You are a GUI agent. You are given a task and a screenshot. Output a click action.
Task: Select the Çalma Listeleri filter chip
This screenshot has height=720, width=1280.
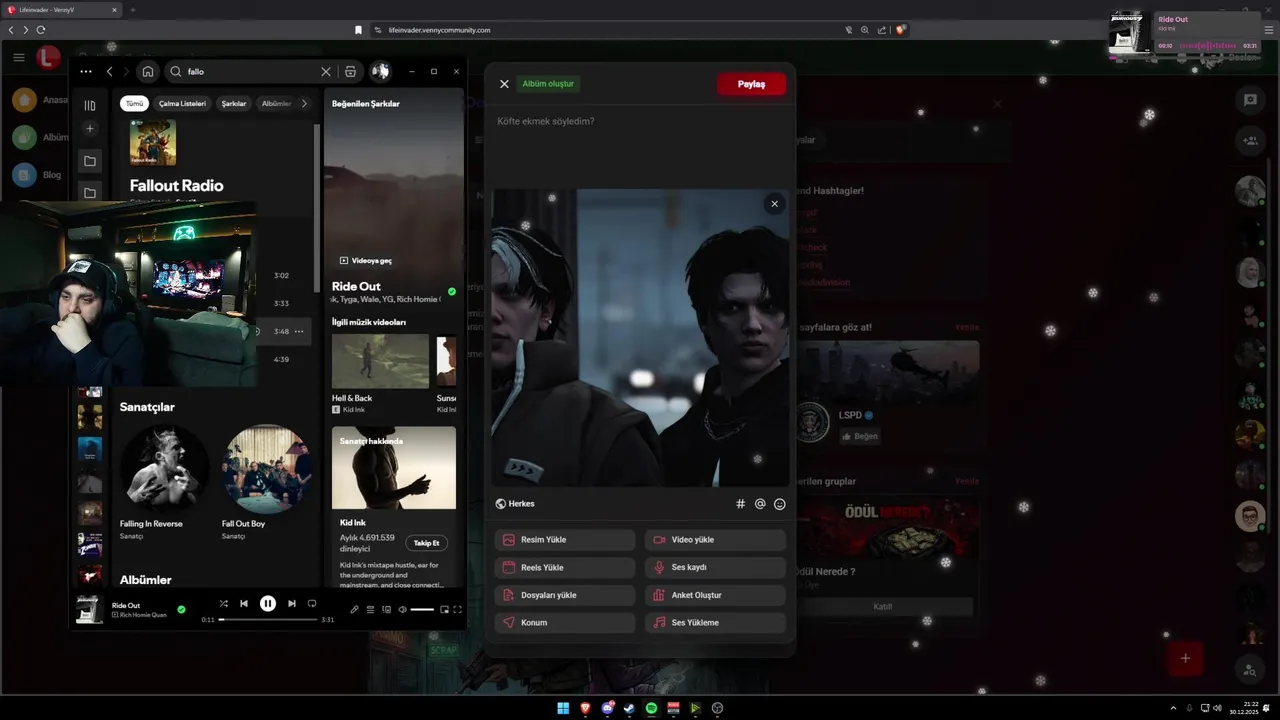182,104
